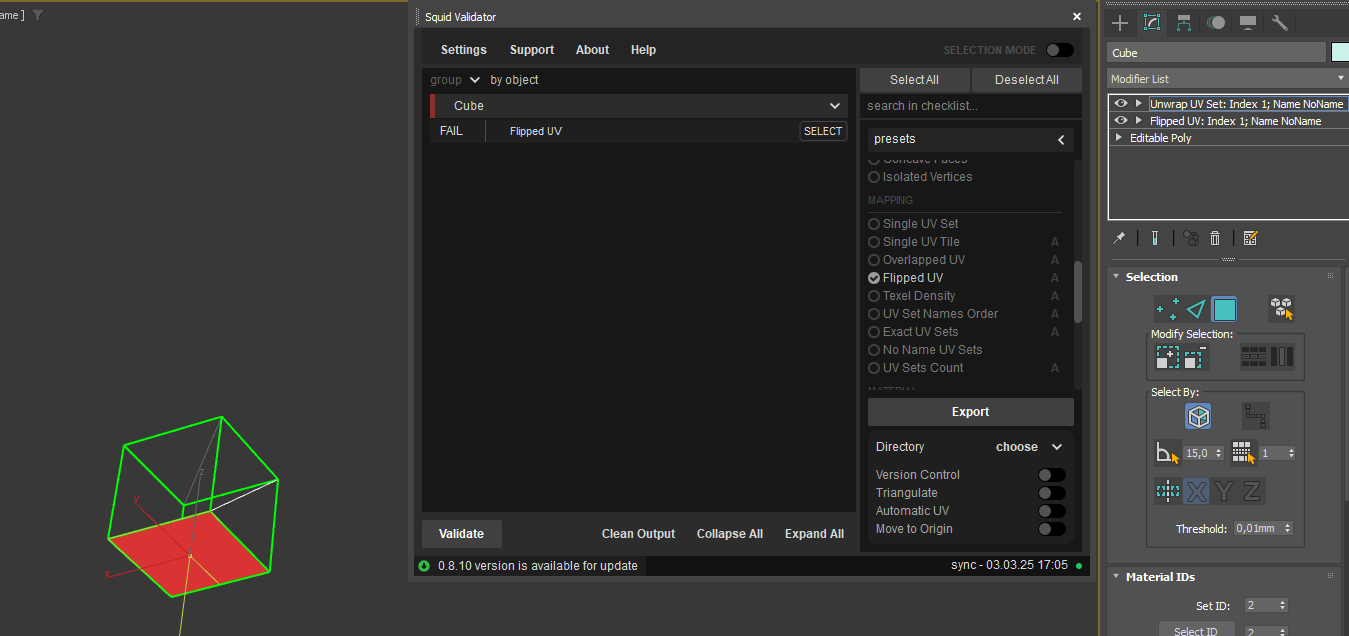Enable the Move to Origin toggle
Image resolution: width=1349 pixels, height=636 pixels.
1052,529
